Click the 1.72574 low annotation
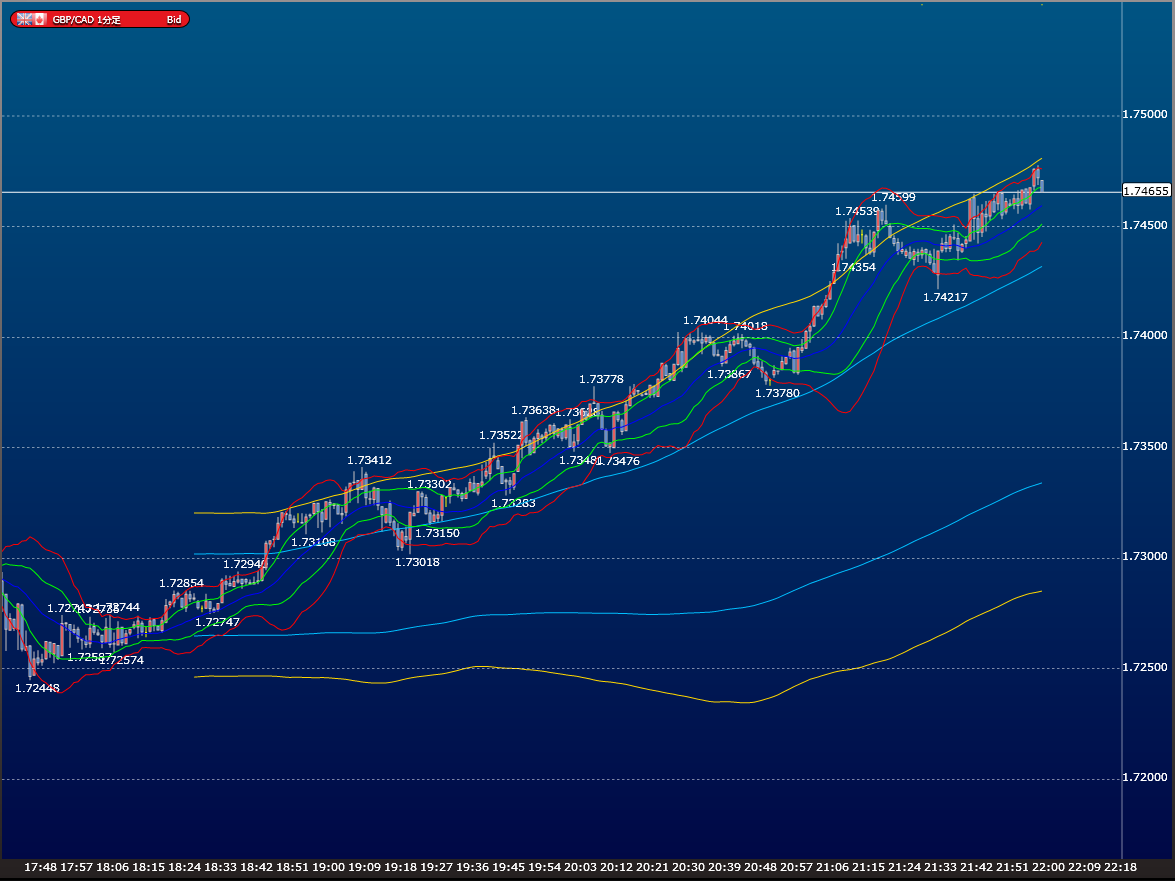This screenshot has width=1175, height=881. pyautogui.click(x=121, y=661)
